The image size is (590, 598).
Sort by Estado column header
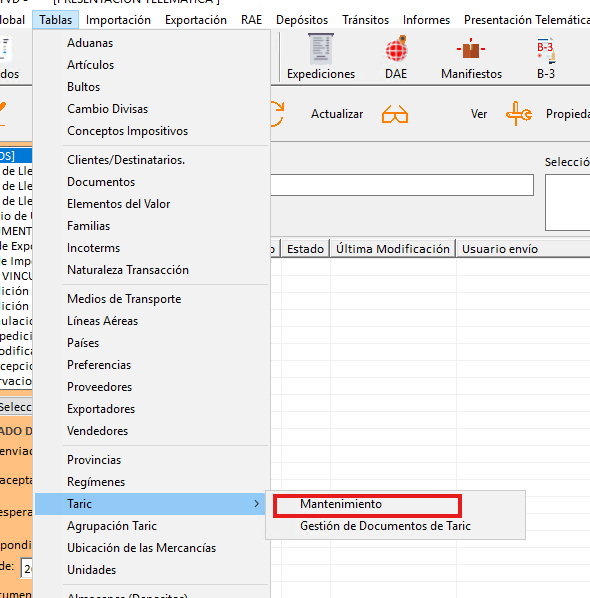(305, 249)
